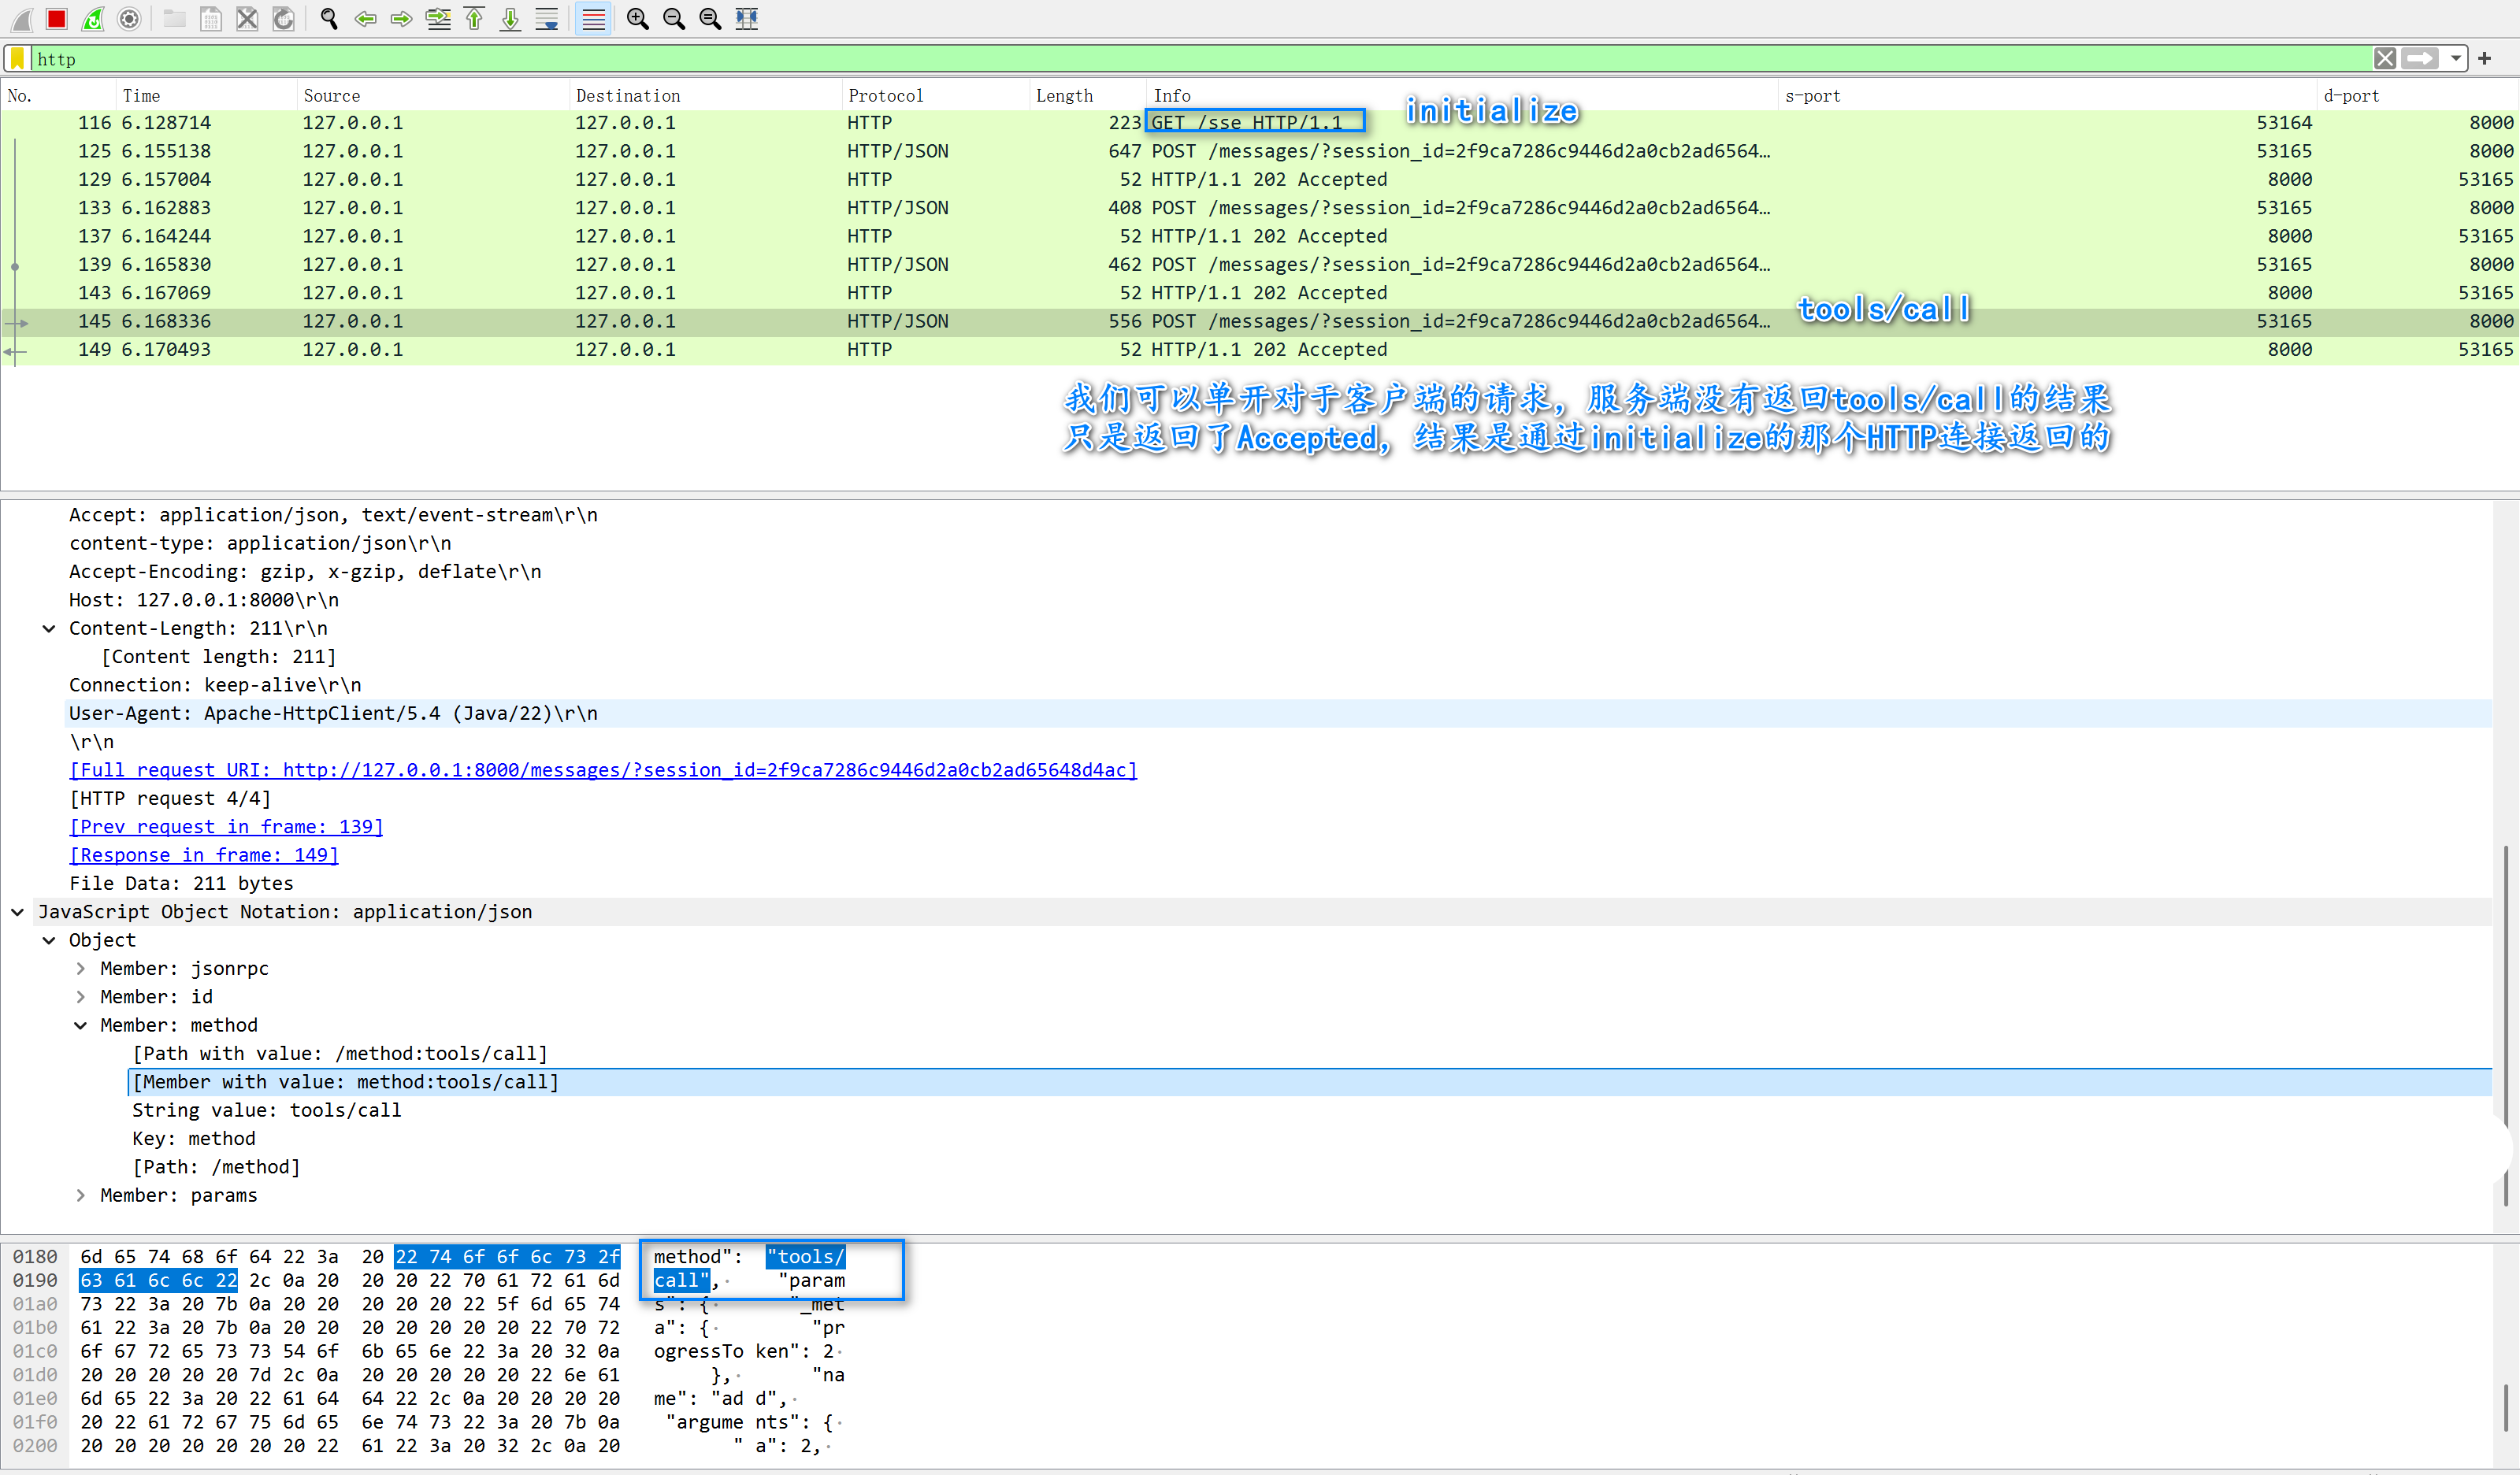Select packet 133 POST messages row
This screenshot has width=2520, height=1475.
click(1260, 208)
